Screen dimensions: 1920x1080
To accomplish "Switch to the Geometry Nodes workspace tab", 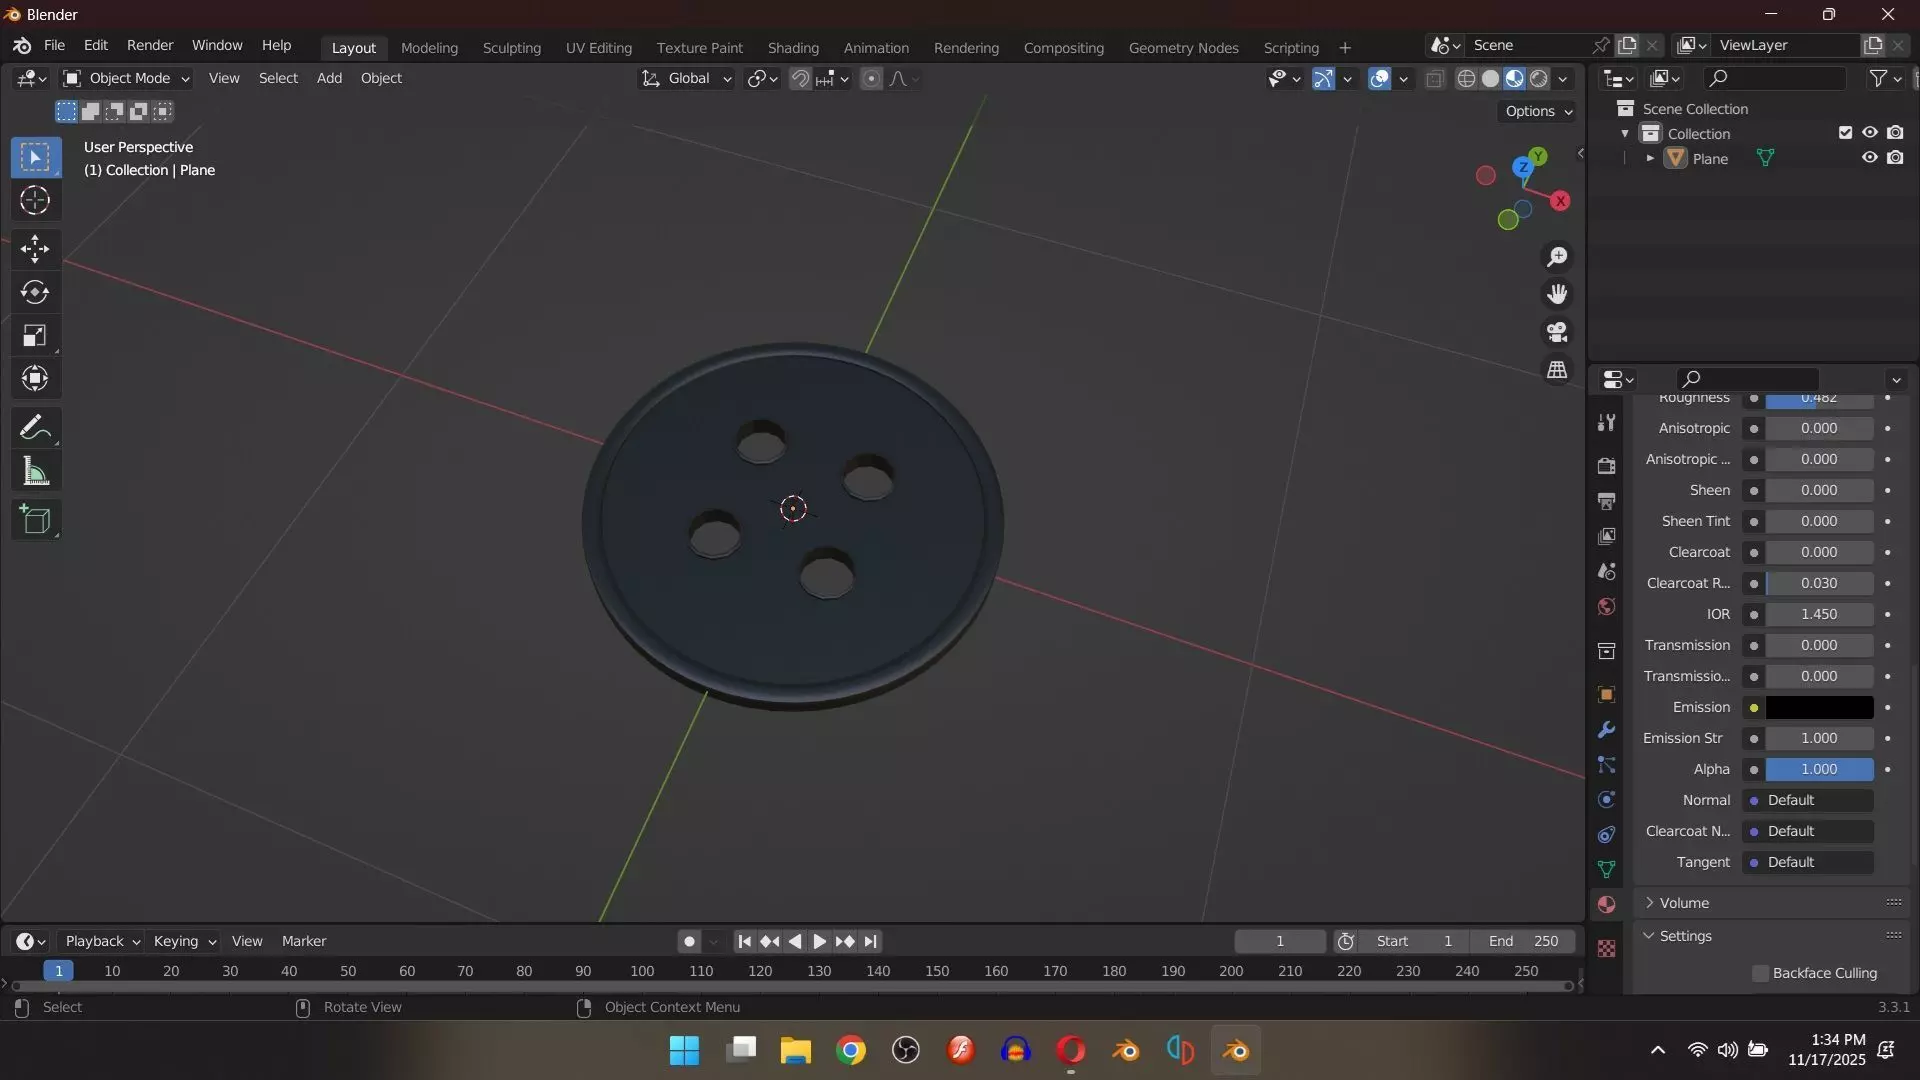I will pyautogui.click(x=1183, y=47).
